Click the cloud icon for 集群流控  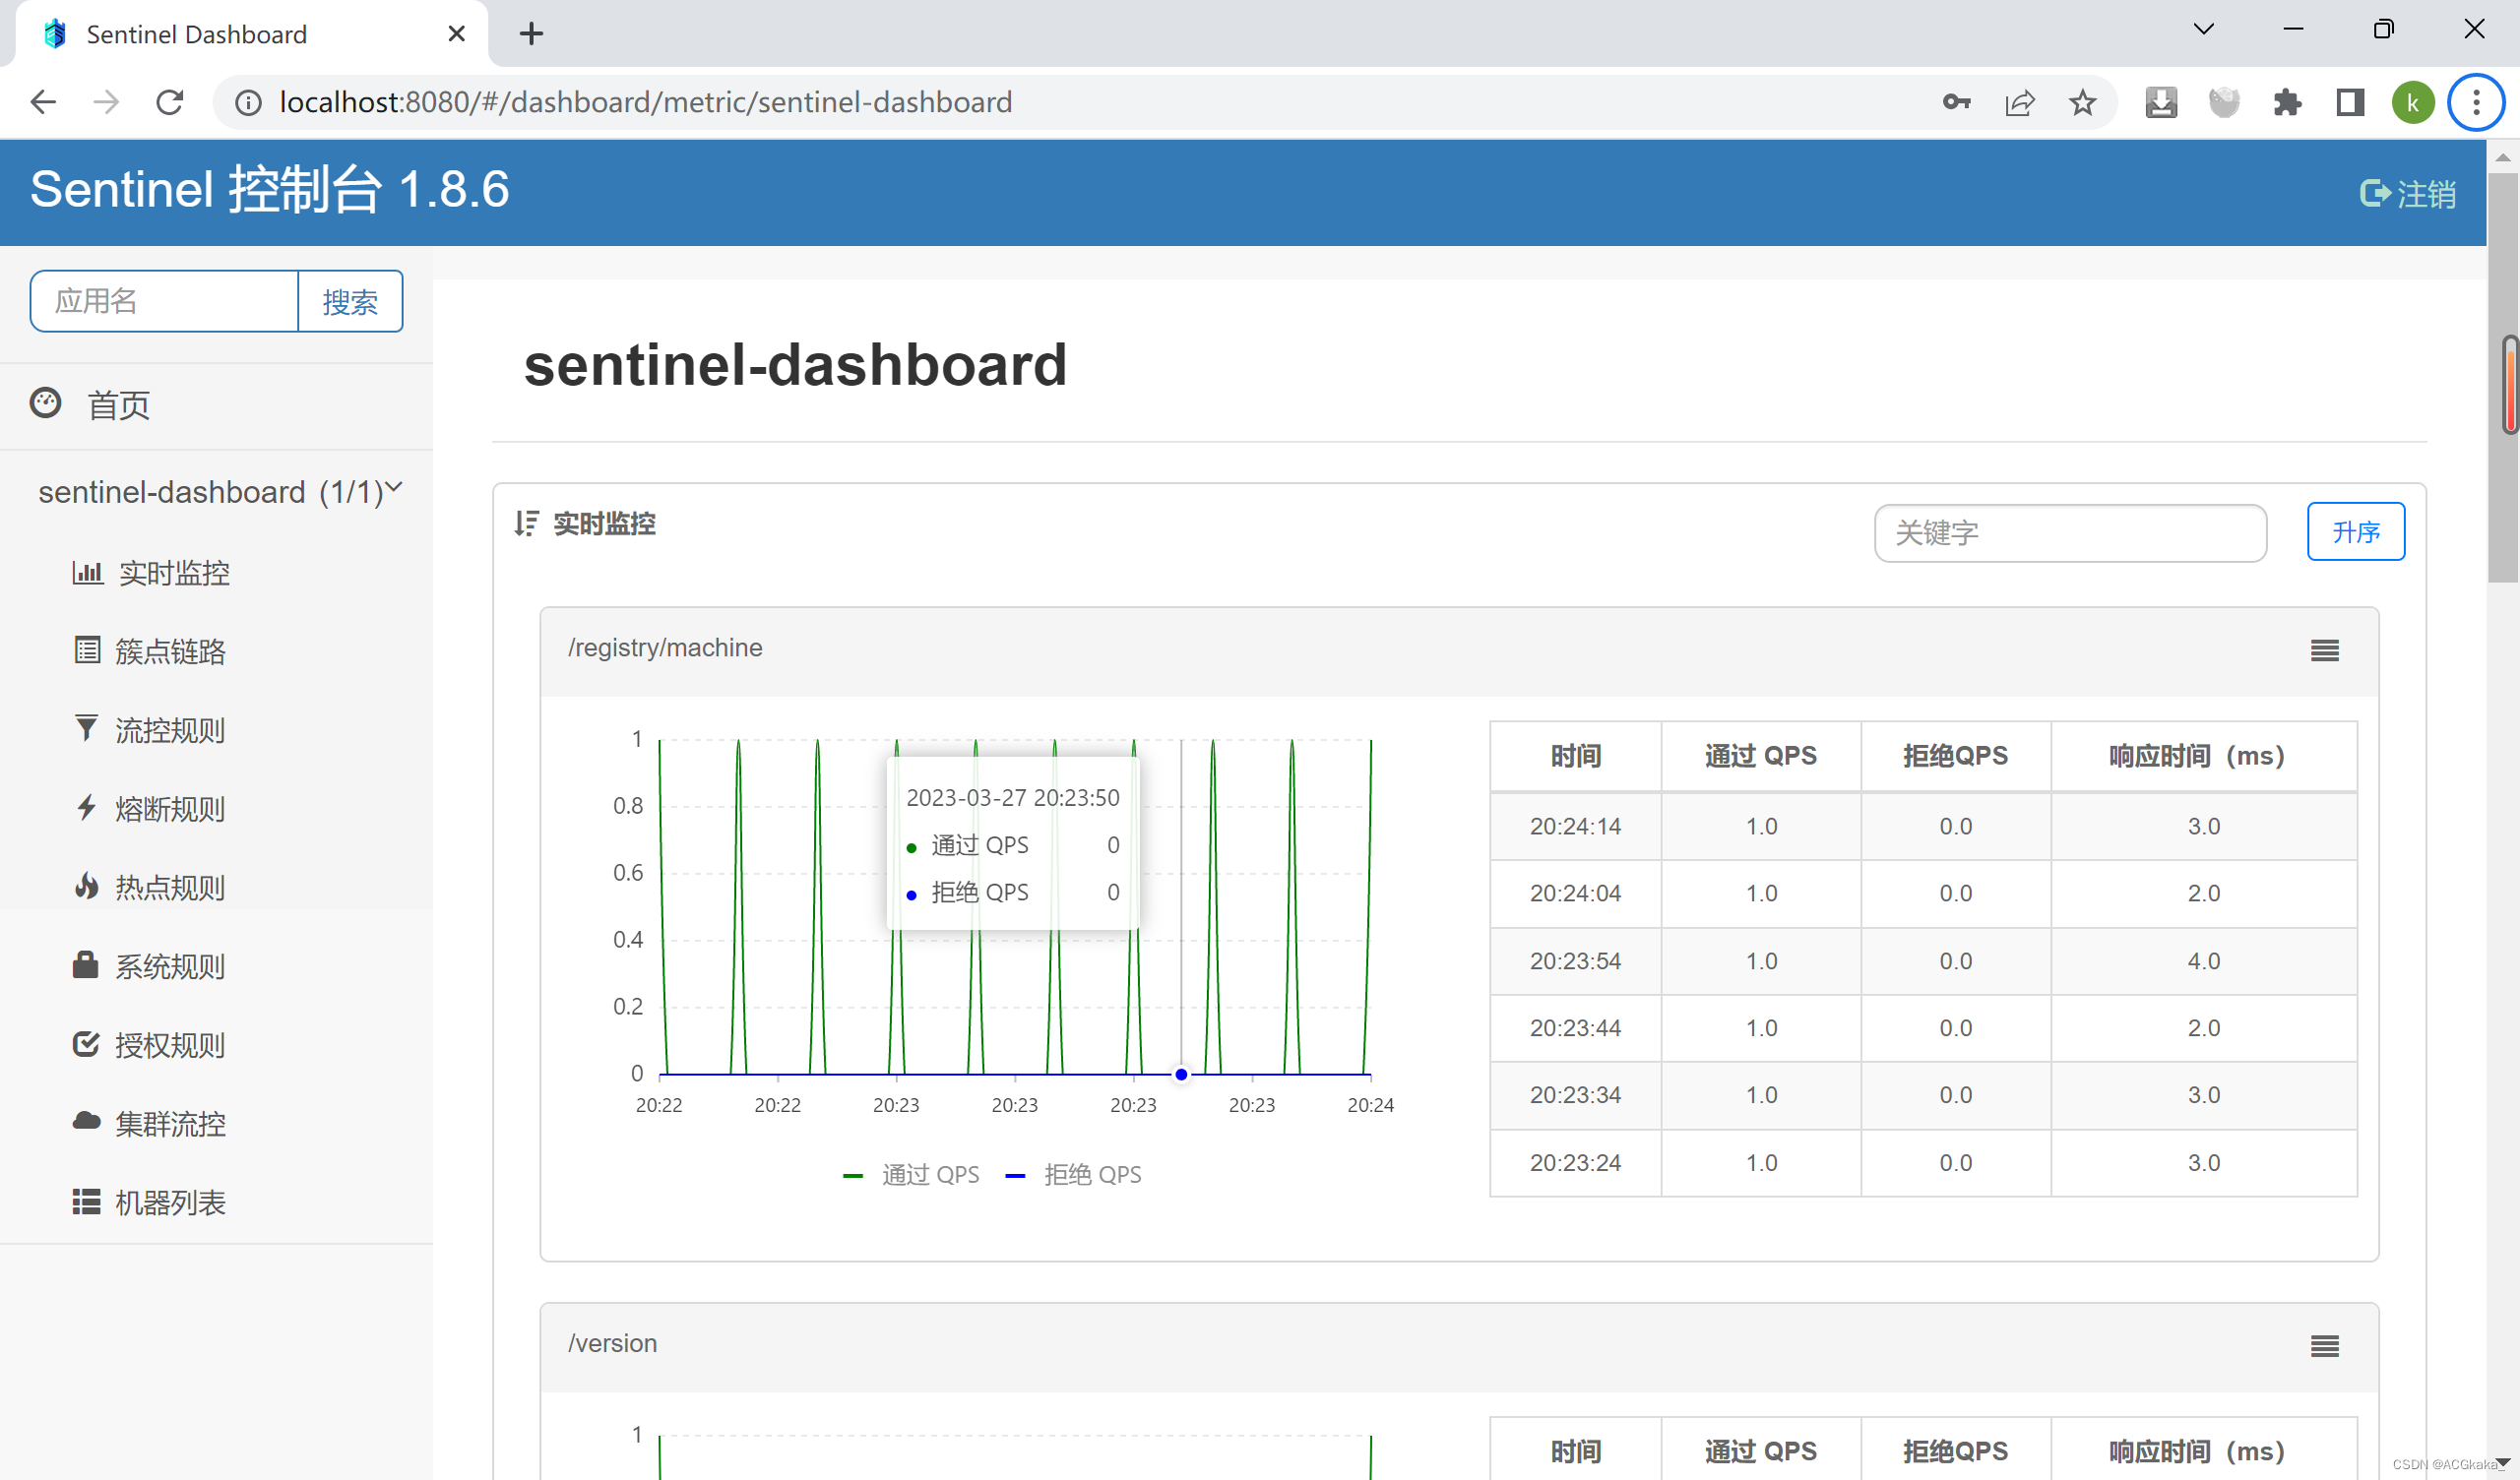click(86, 1122)
